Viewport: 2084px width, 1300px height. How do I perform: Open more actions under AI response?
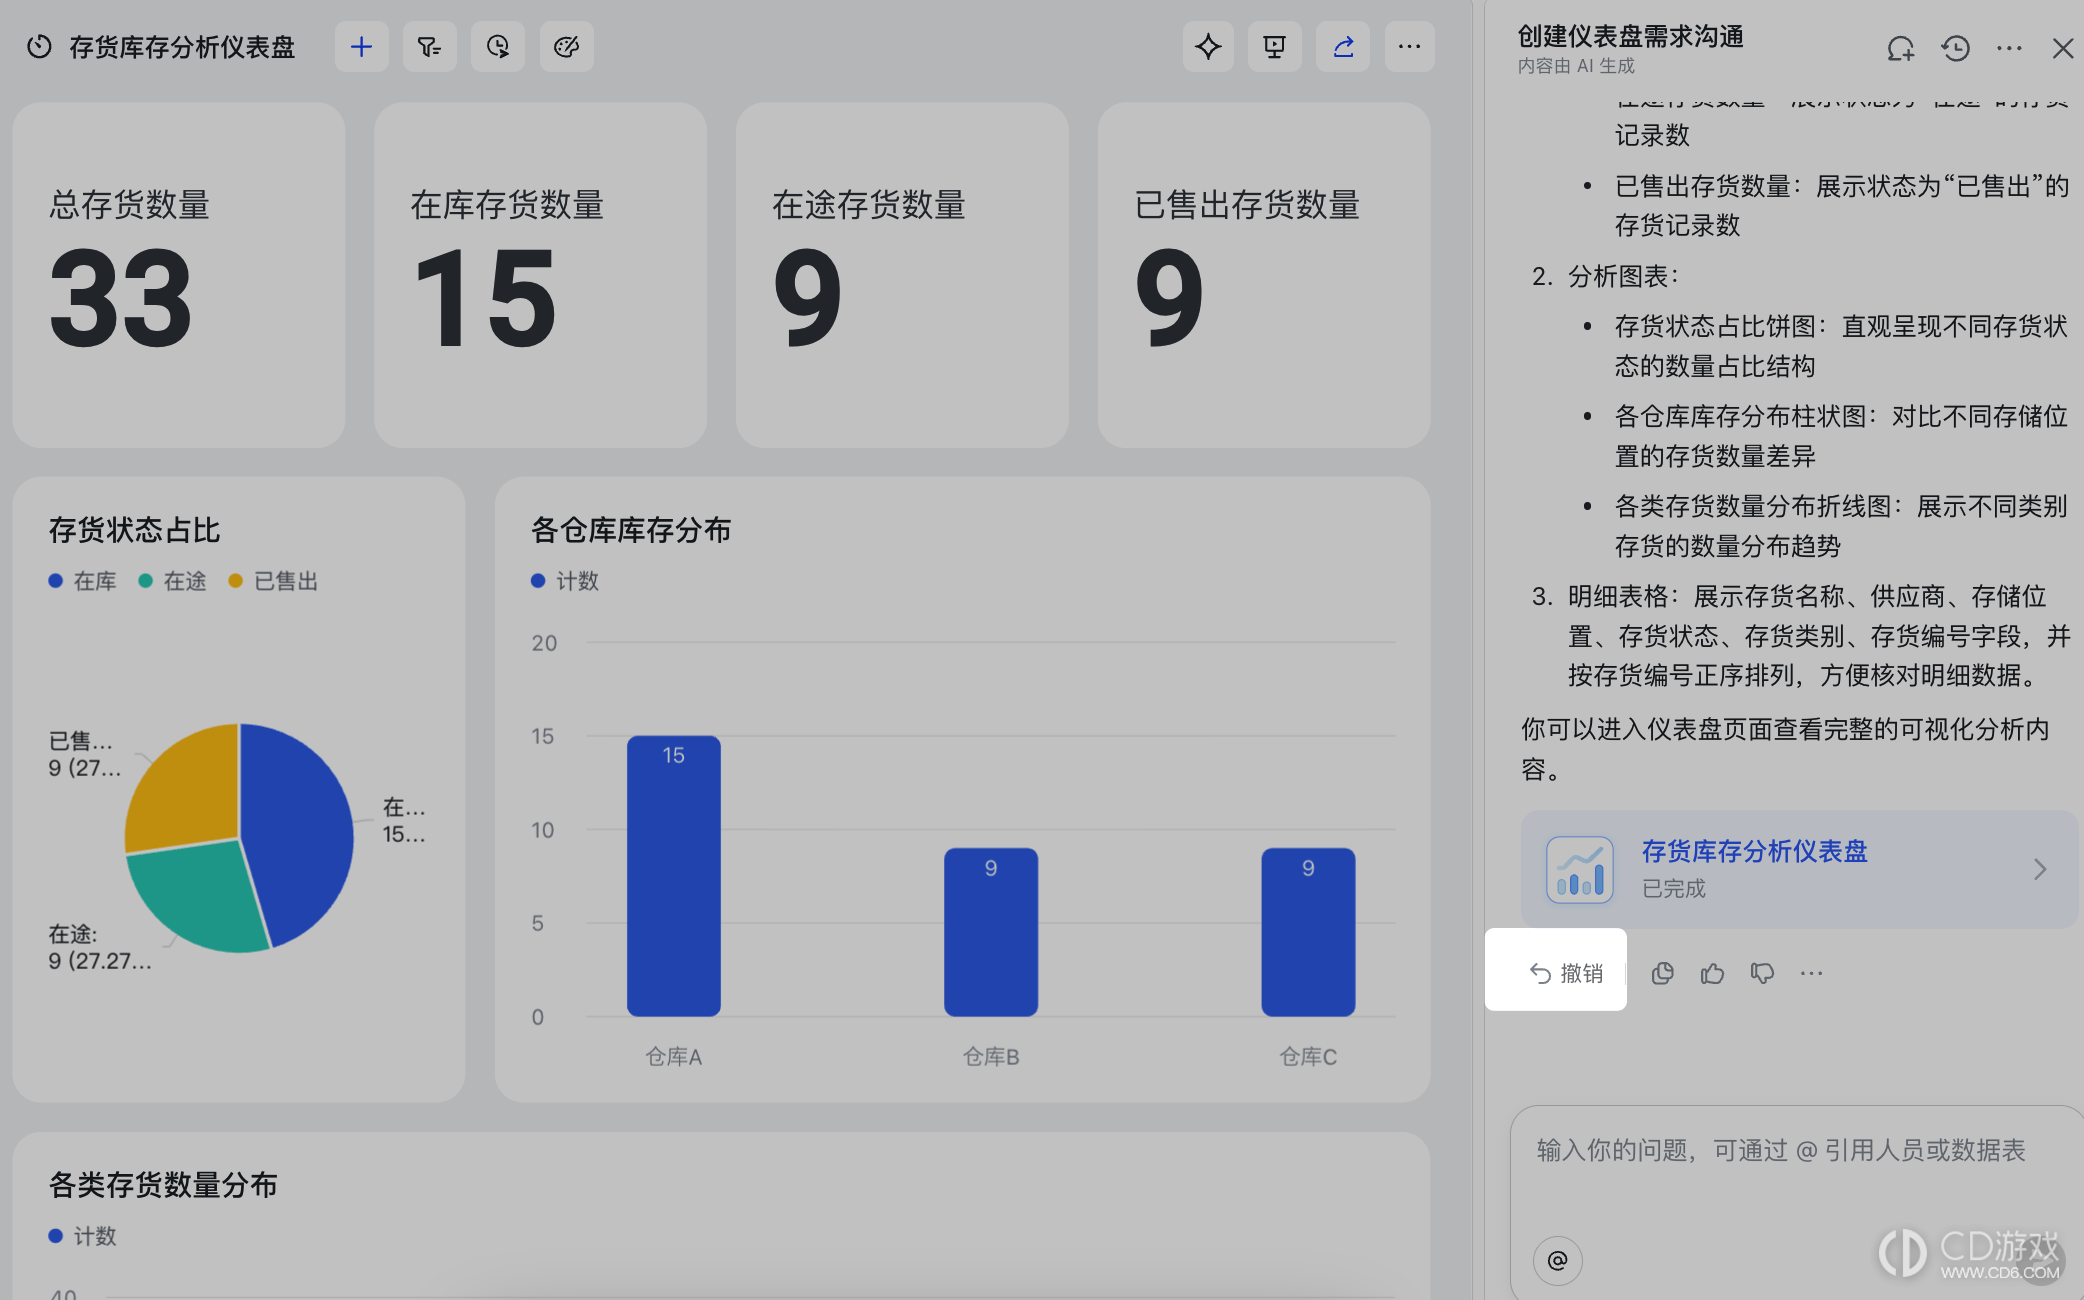(1811, 973)
